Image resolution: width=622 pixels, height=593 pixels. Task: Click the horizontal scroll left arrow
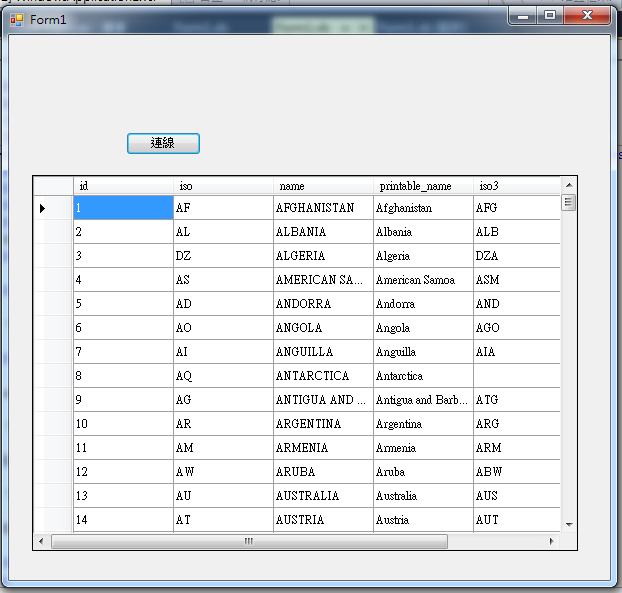point(41,541)
